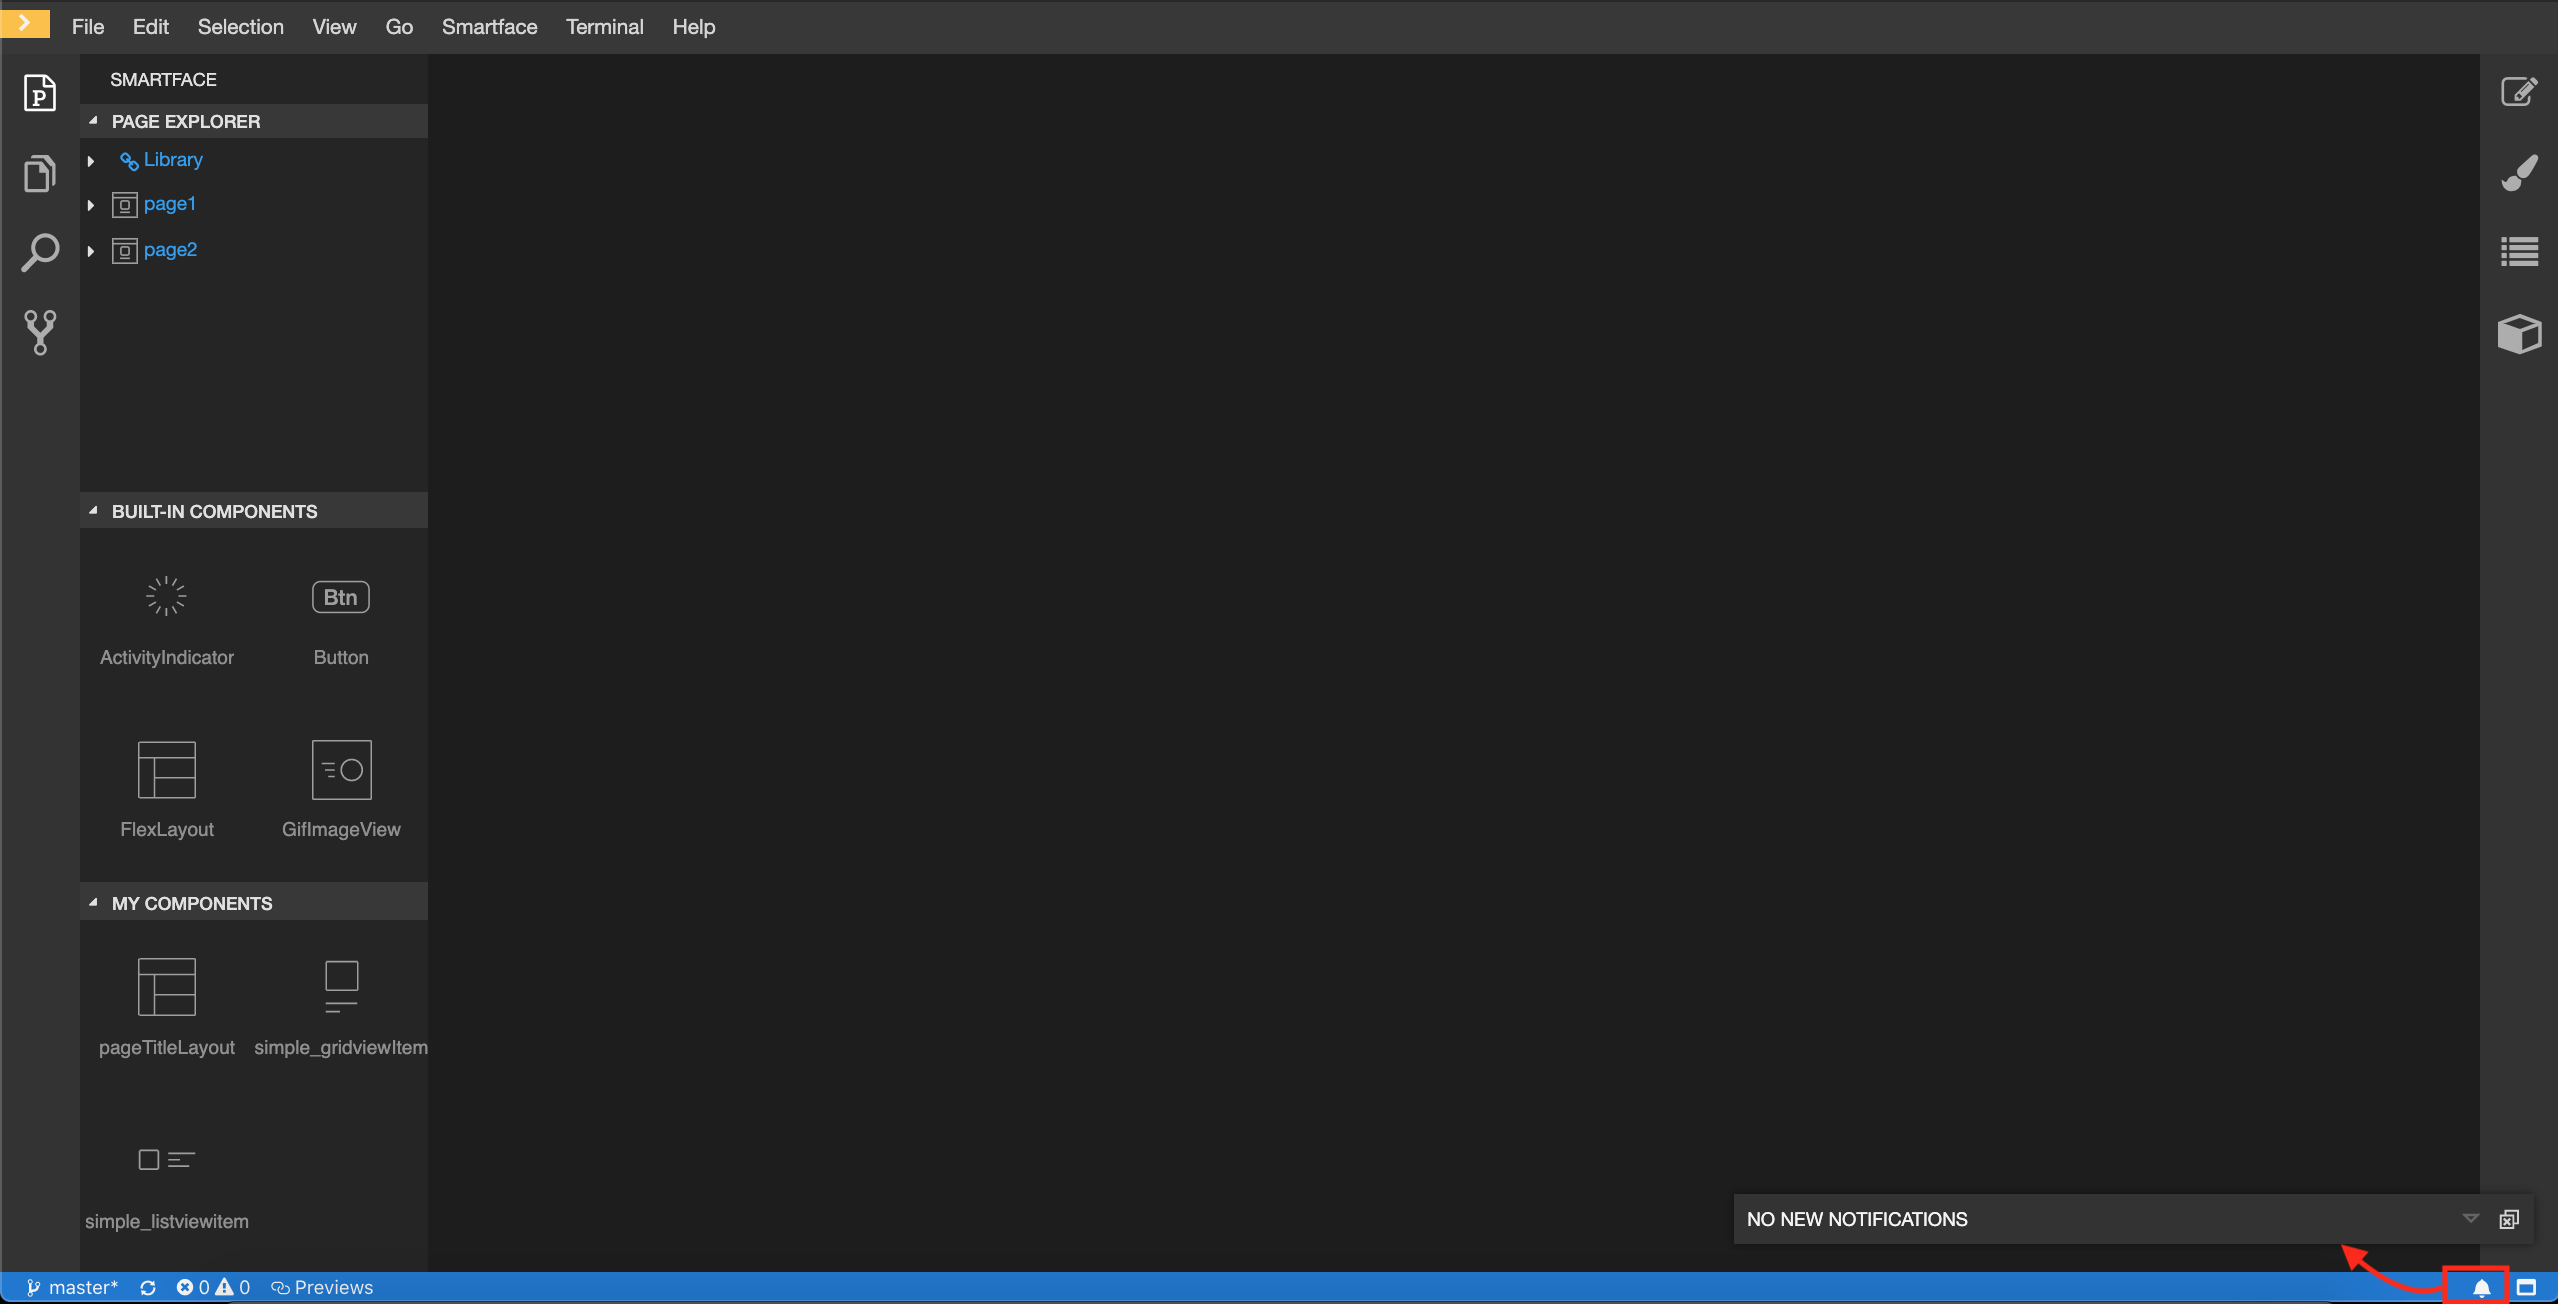Open the Go menu
Viewport: 2558px width, 1304px height.
[399, 27]
